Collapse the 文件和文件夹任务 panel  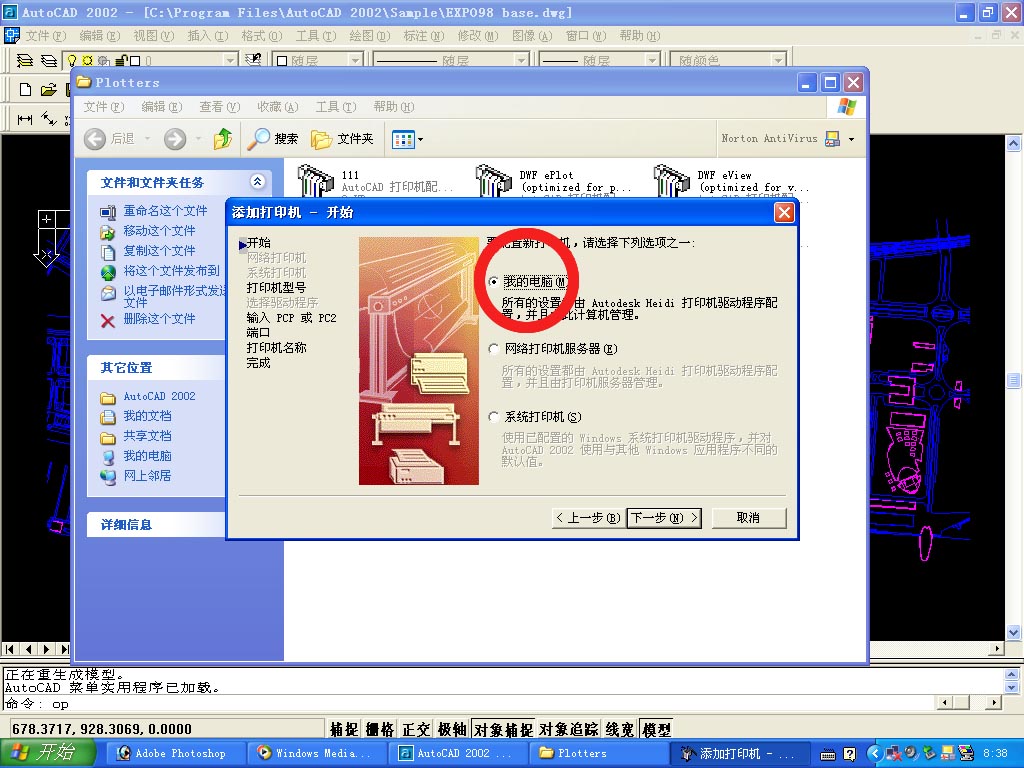coord(257,182)
